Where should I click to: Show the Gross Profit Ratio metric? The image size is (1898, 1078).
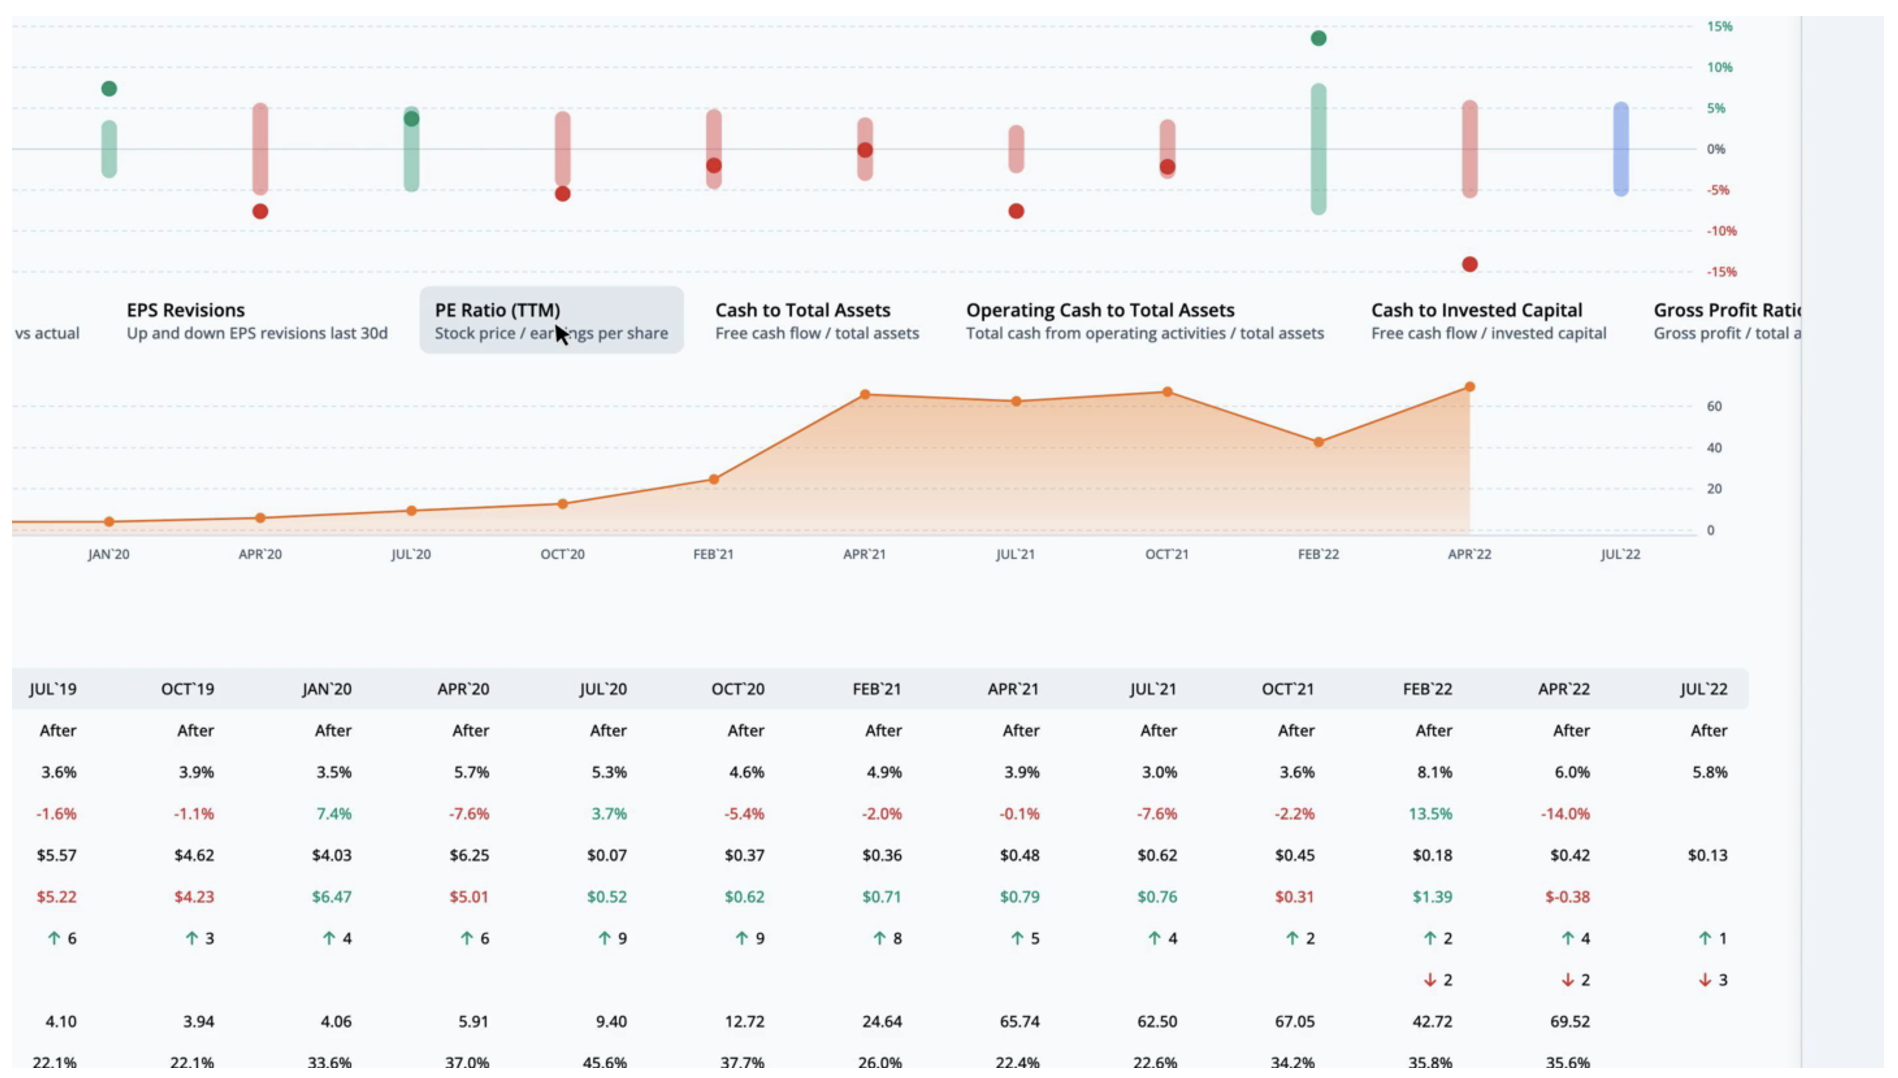1726,320
